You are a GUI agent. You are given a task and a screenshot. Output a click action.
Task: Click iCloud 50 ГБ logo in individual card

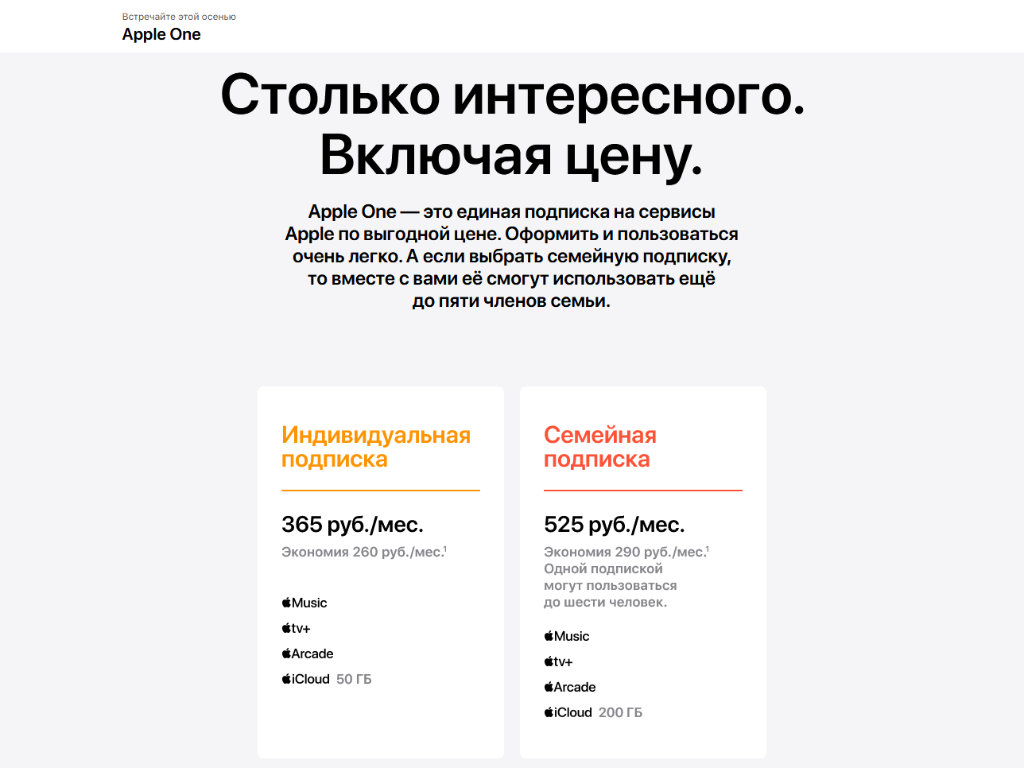pos(305,679)
